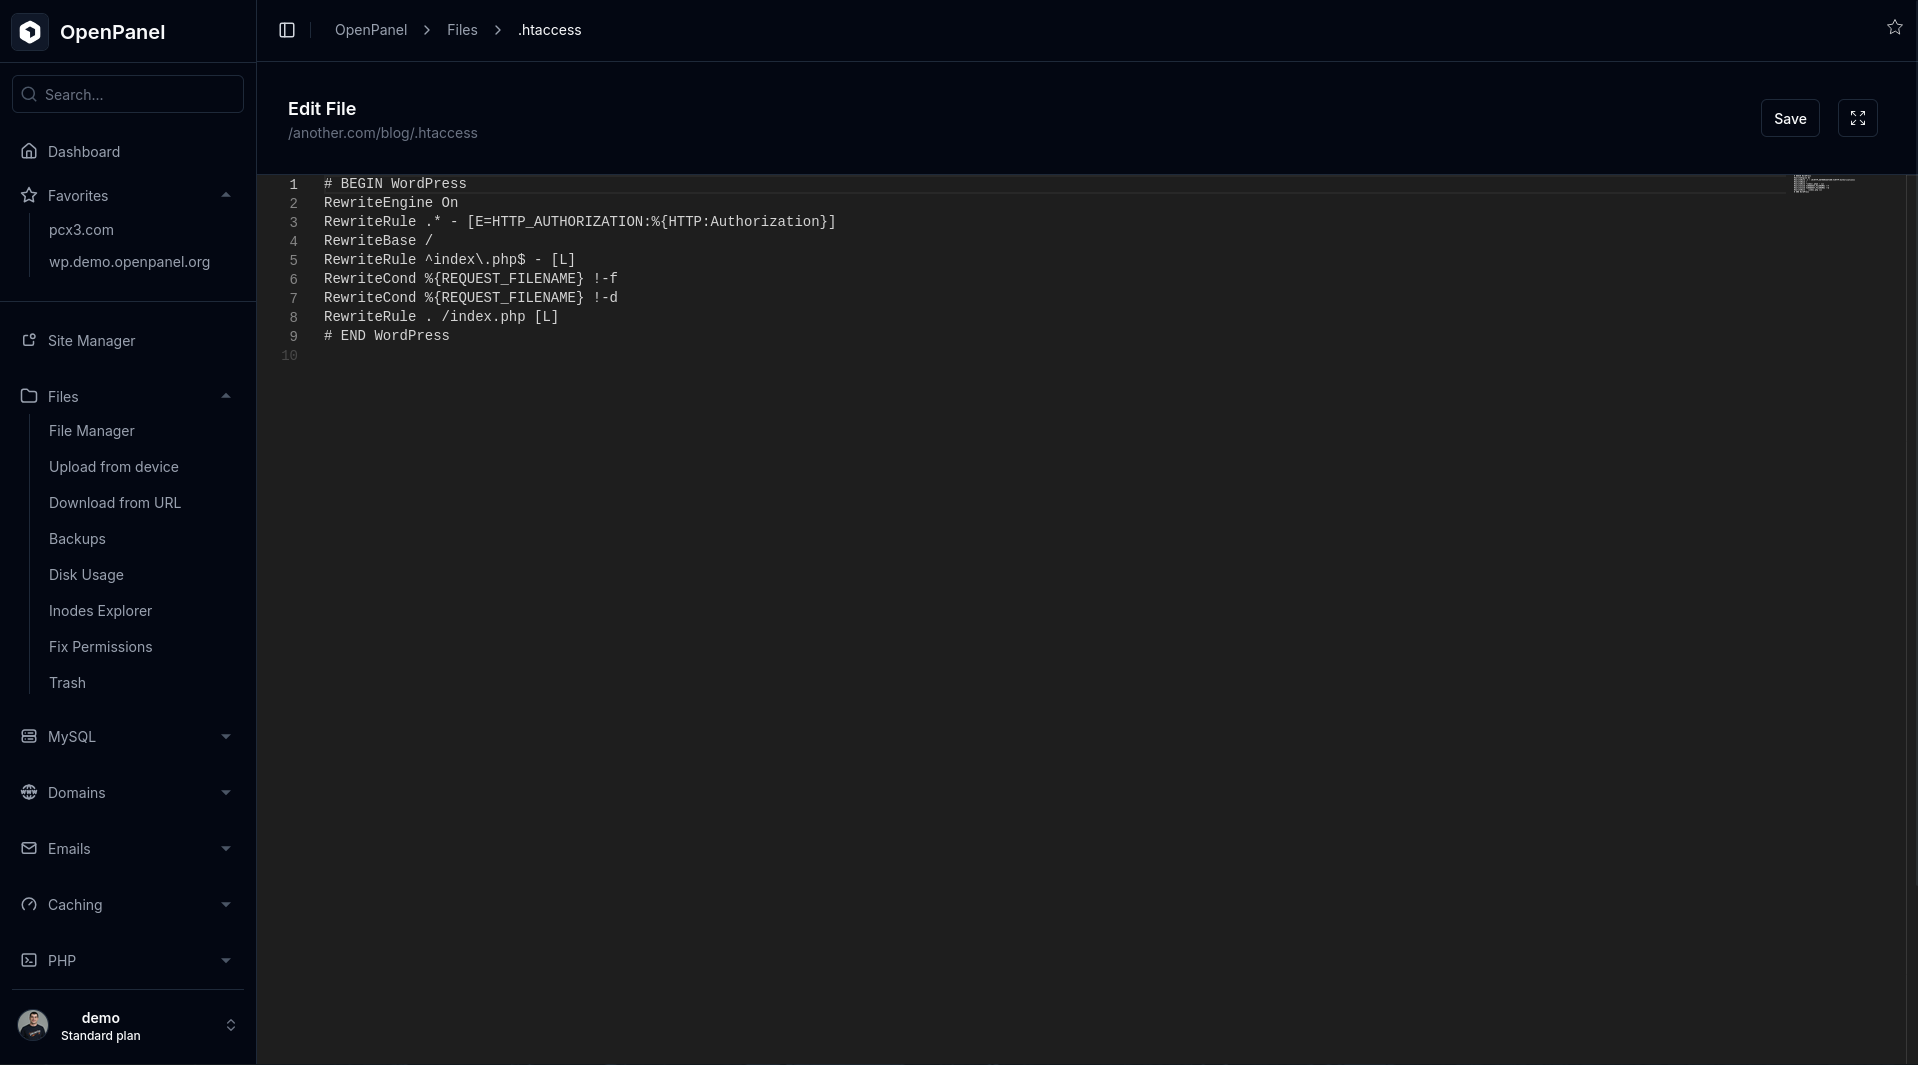Open Download from URL
This screenshot has width=1918, height=1065.
pyautogui.click(x=114, y=503)
